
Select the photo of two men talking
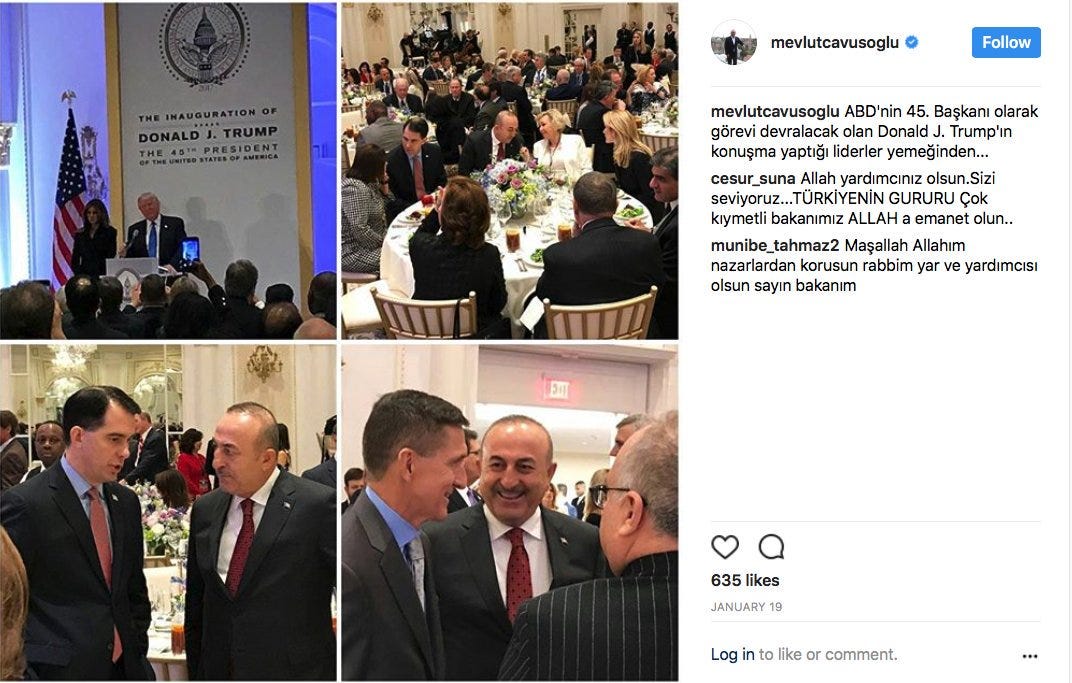coord(168,513)
